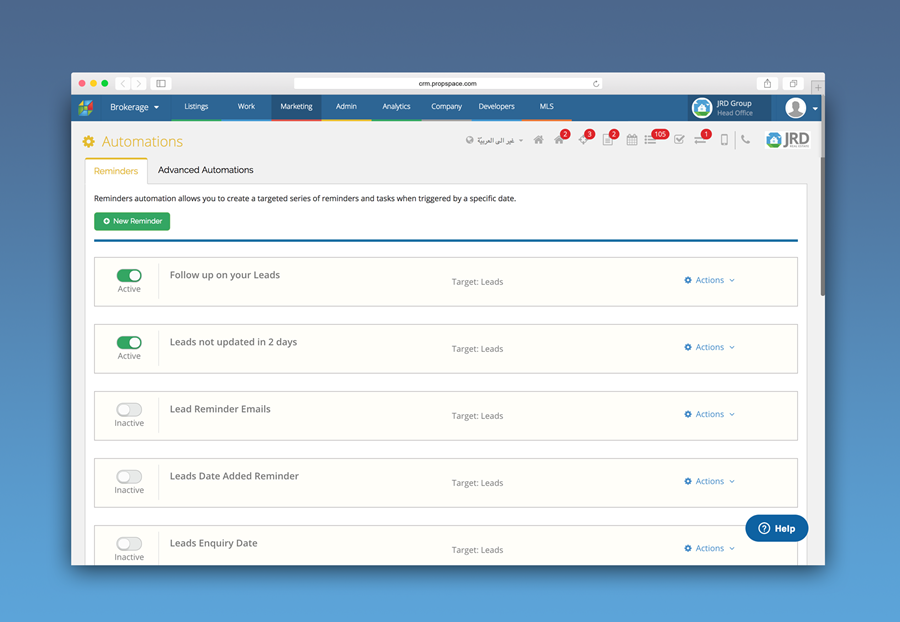Click the user profile avatar picture
The width and height of the screenshot is (900, 622).
coord(796,107)
